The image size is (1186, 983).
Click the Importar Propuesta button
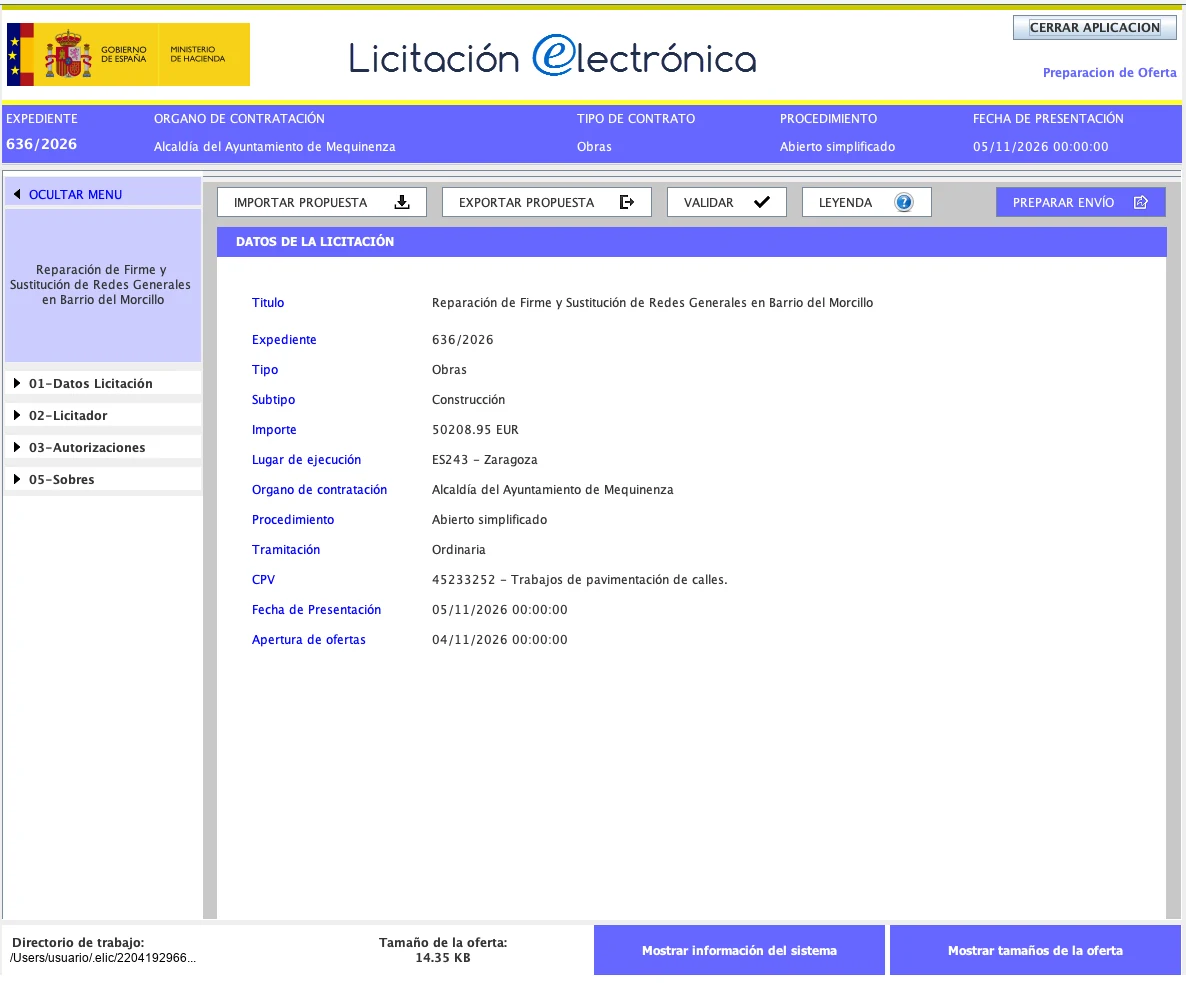pyautogui.click(x=321, y=202)
